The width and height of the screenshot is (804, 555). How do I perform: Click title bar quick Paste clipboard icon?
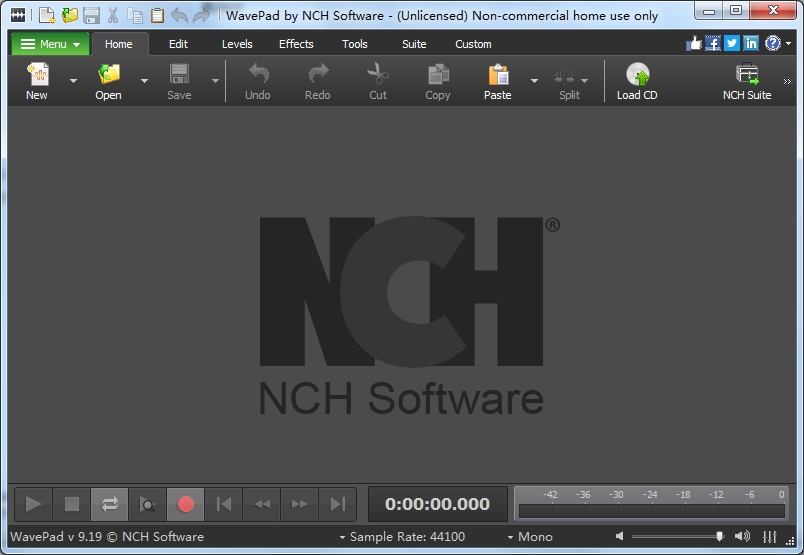click(157, 15)
